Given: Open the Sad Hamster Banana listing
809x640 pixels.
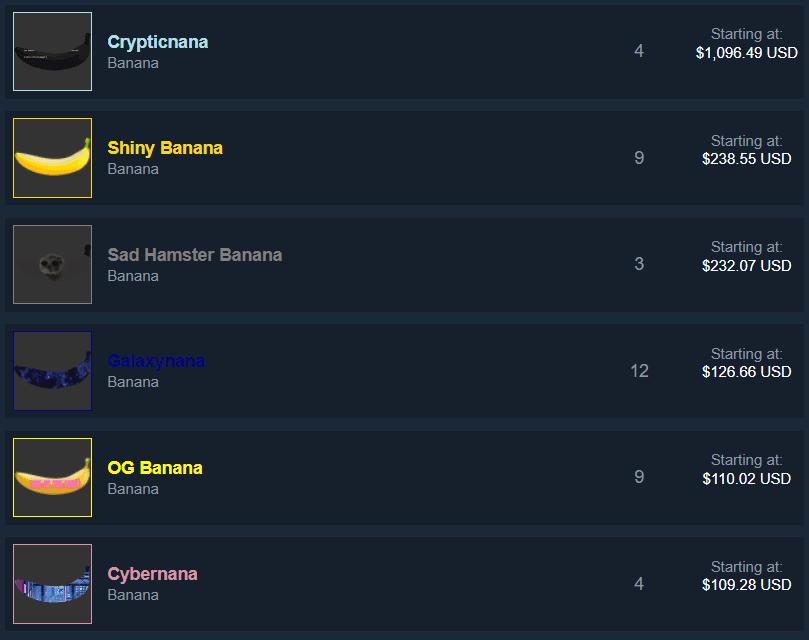Looking at the screenshot, I should (x=195, y=255).
